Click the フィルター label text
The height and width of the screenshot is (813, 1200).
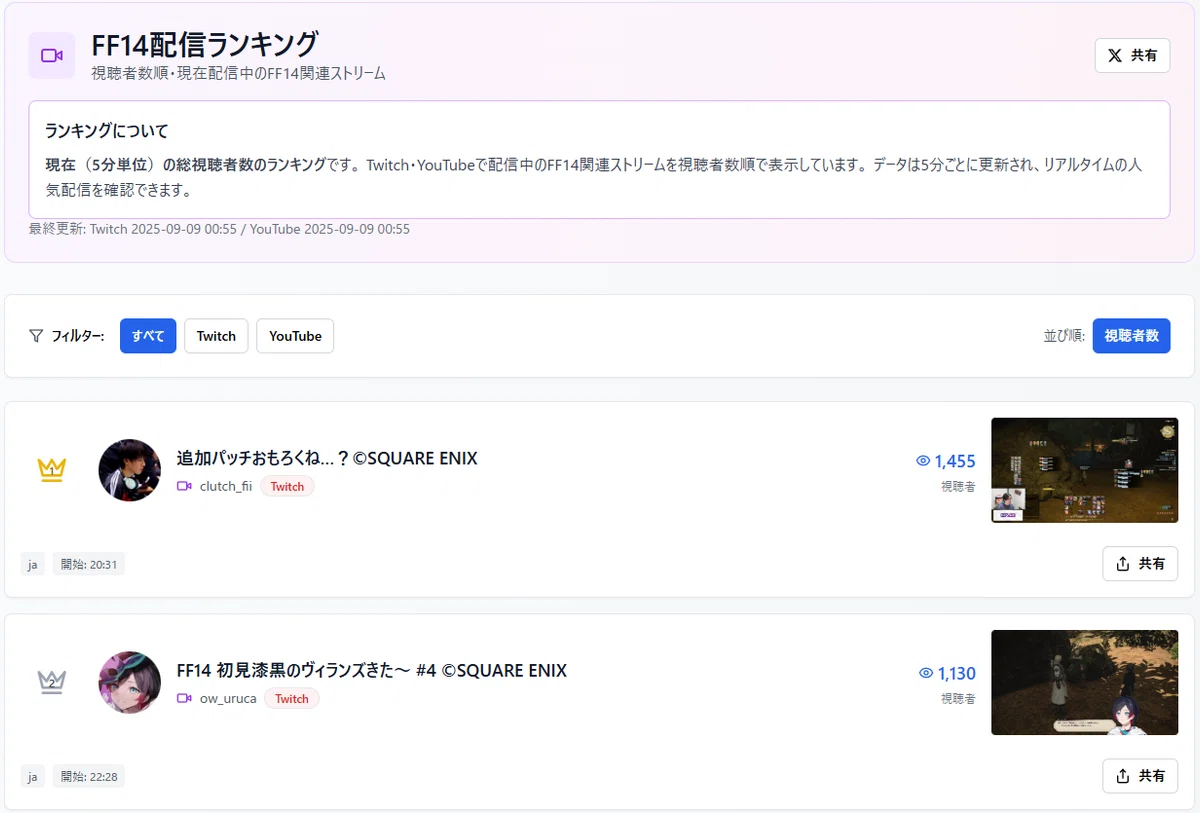[x=78, y=336]
